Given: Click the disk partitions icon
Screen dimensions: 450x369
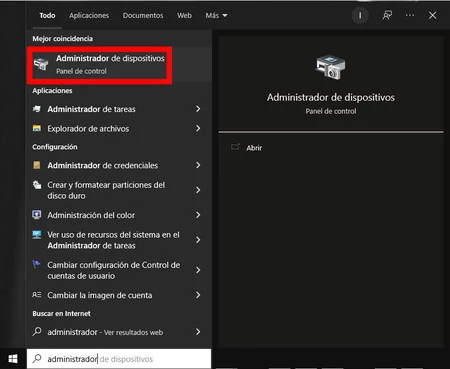Looking at the screenshot, I should pyautogui.click(x=37, y=185).
